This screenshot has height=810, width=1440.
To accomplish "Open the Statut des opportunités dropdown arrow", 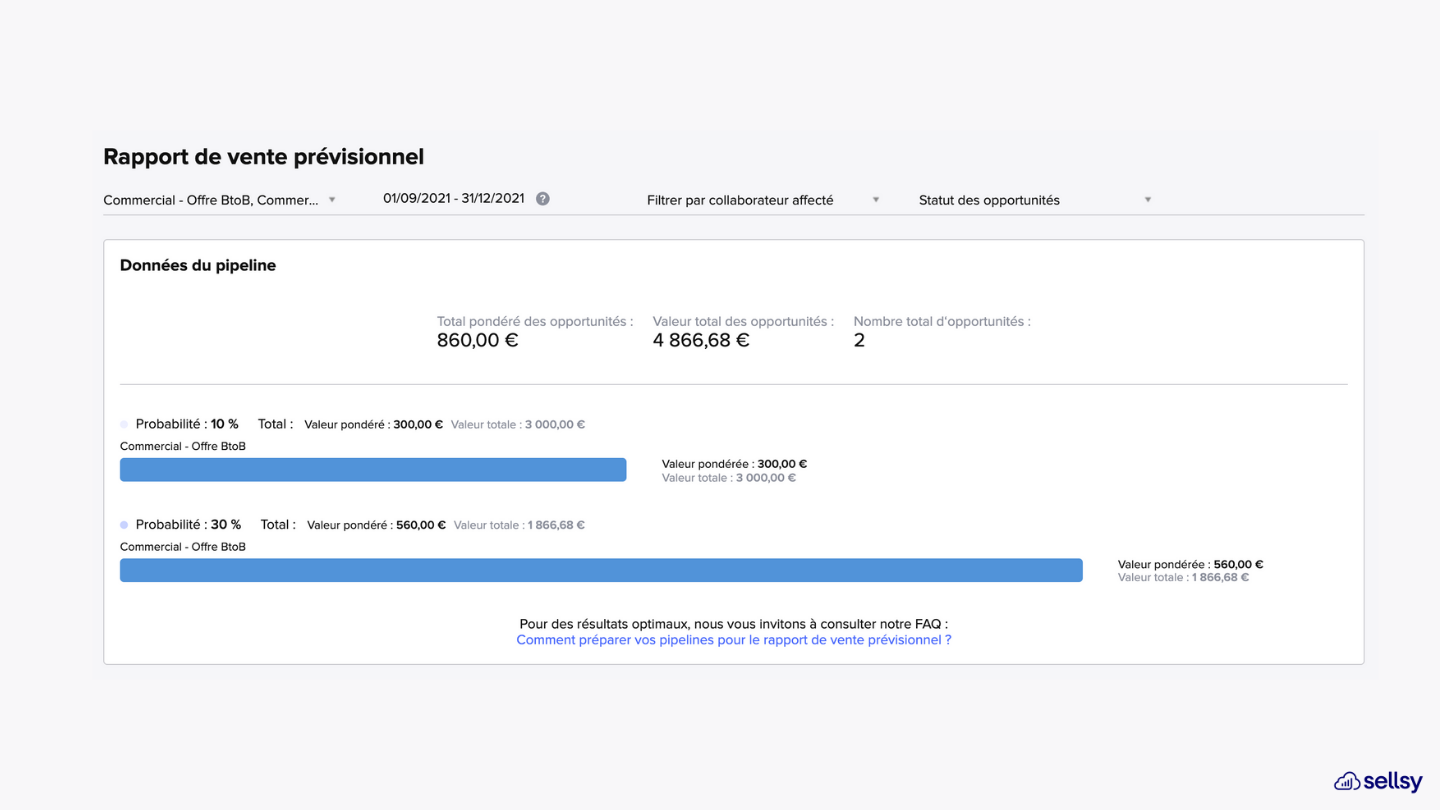I will pyautogui.click(x=1148, y=200).
